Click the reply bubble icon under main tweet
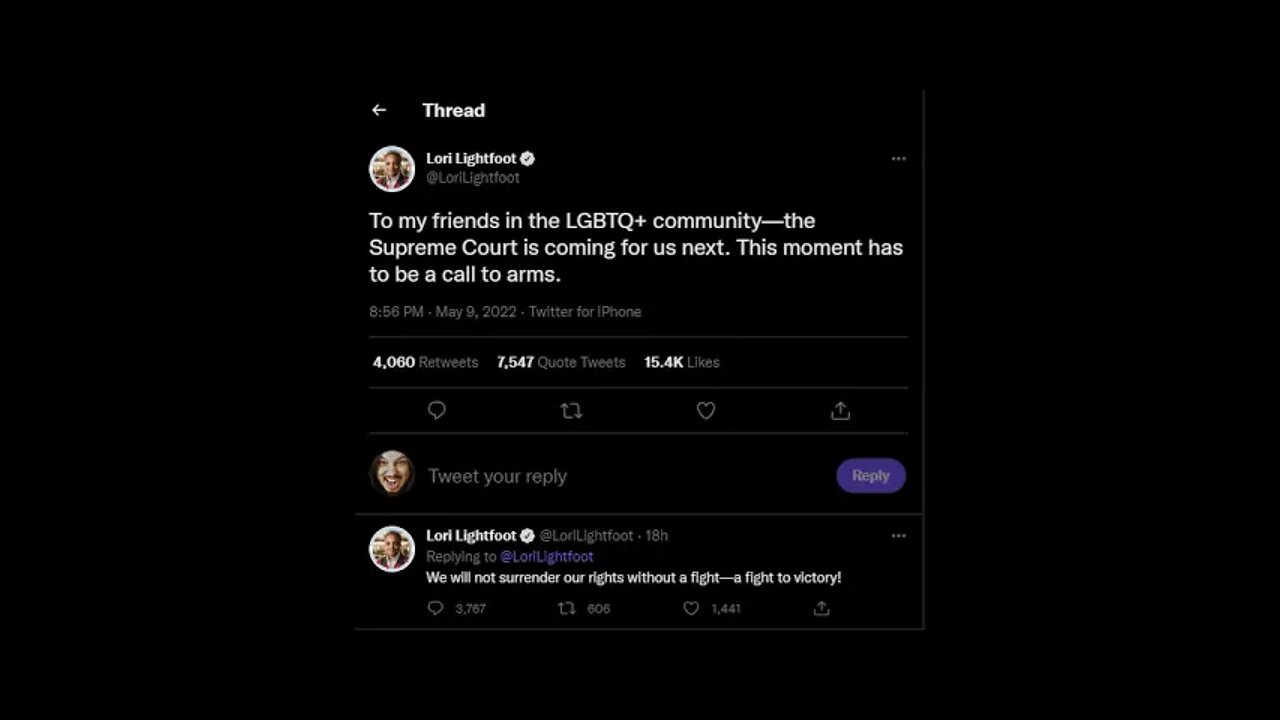Image resolution: width=1280 pixels, height=720 pixels. (437, 410)
